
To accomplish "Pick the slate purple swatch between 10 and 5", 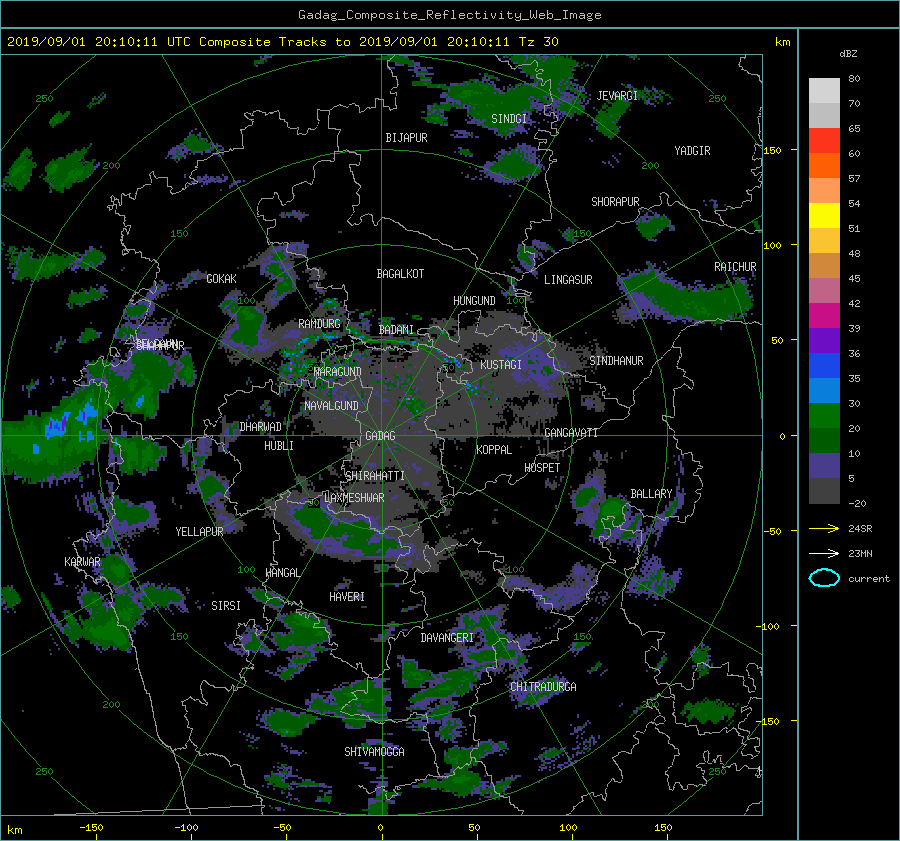I will coord(824,466).
